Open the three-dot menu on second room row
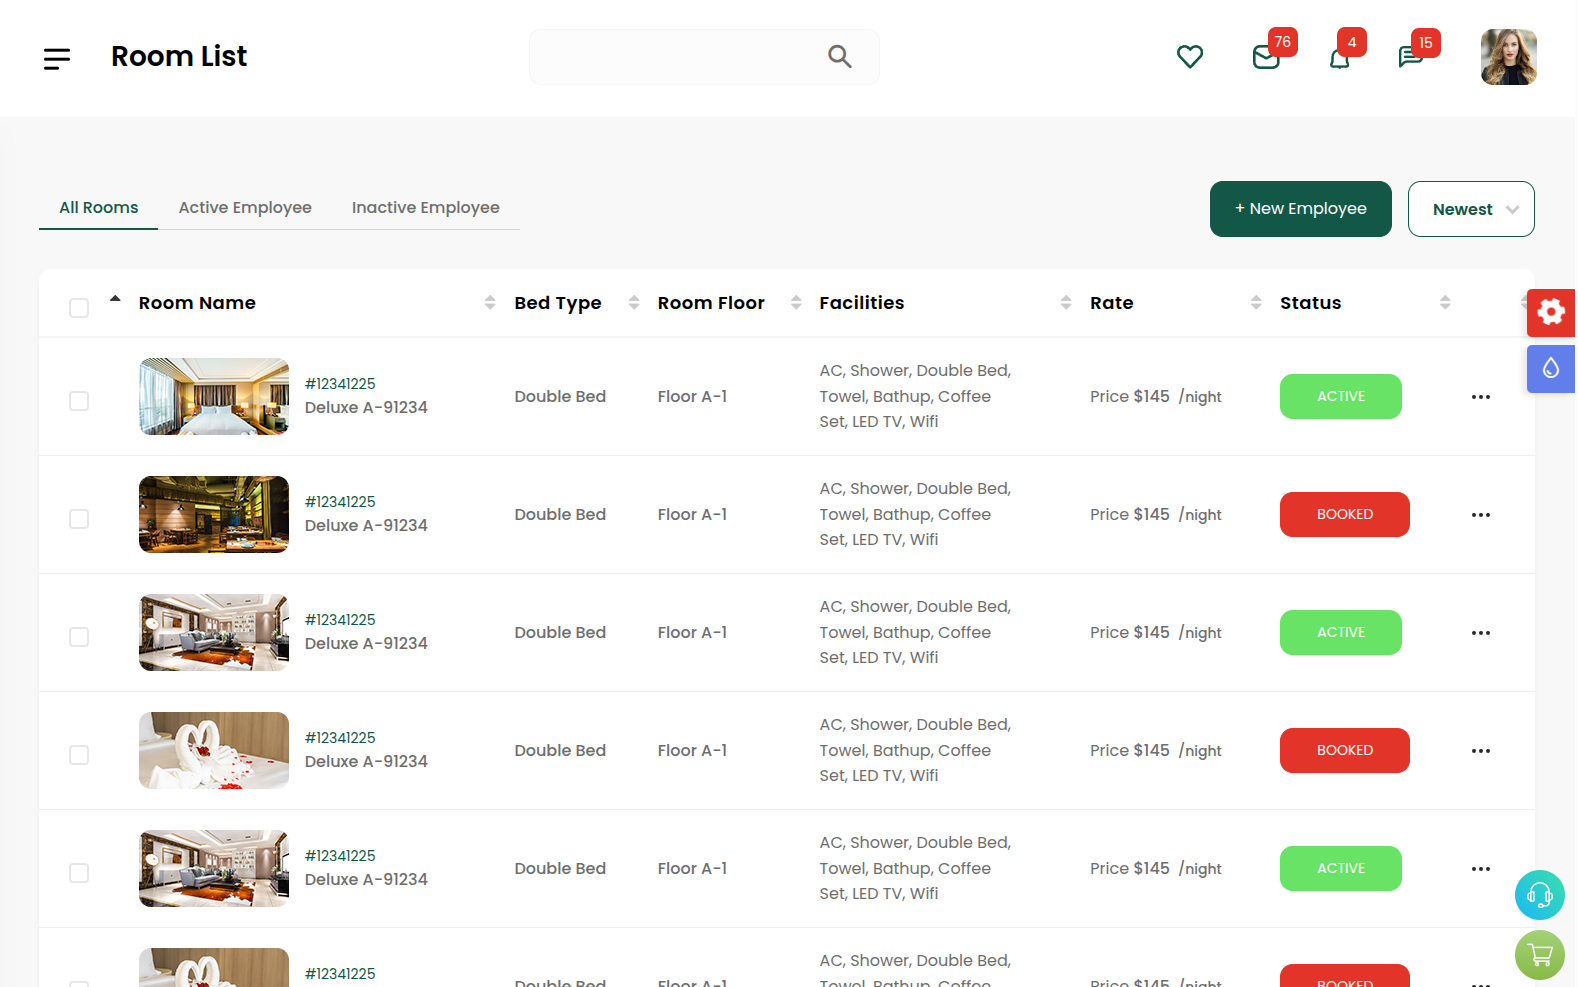This screenshot has width=1578, height=987. (1481, 515)
